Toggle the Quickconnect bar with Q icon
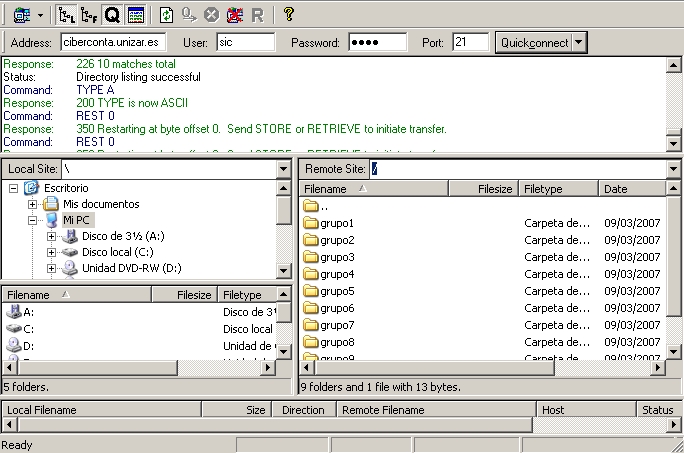 coord(112,14)
